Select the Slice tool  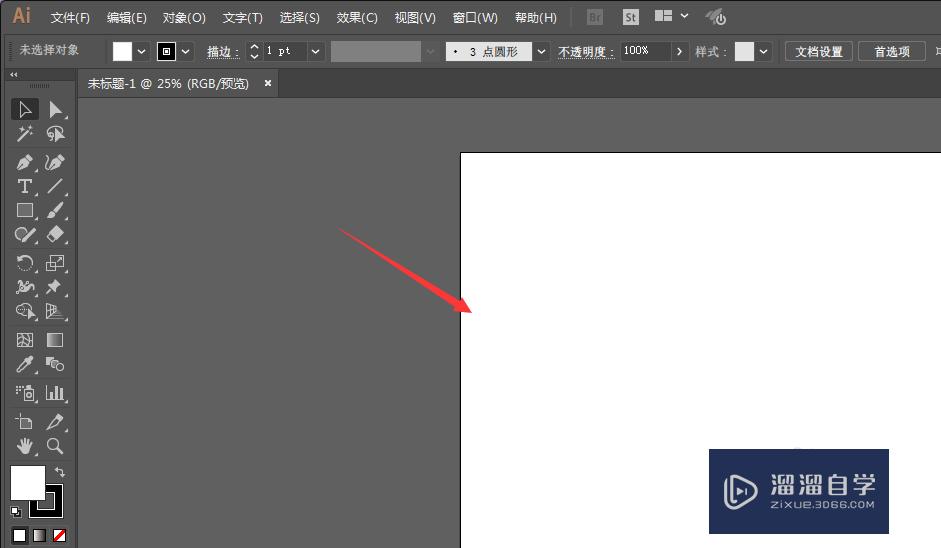(x=55, y=422)
